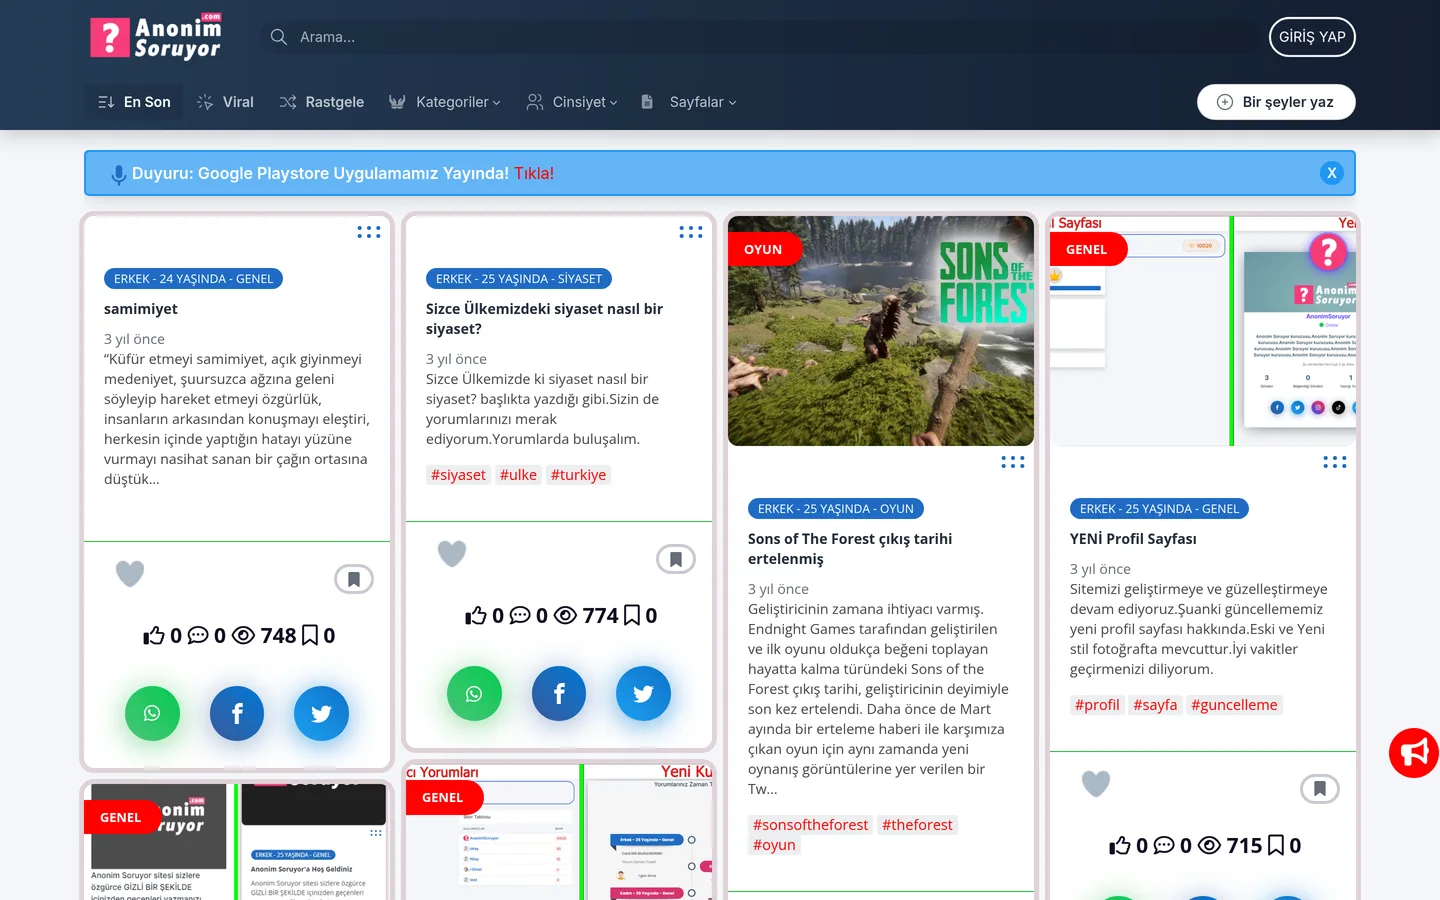1440x900 pixels.
Task: Like the samimiyet post with heart
Action: pyautogui.click(x=130, y=574)
